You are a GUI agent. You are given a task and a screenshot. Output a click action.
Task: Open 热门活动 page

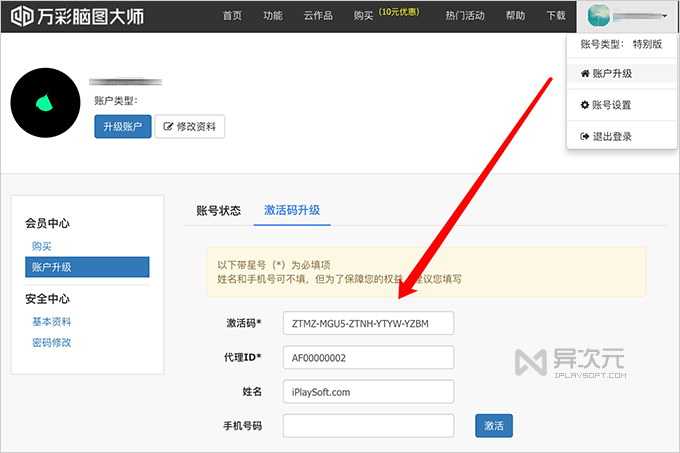(x=465, y=16)
